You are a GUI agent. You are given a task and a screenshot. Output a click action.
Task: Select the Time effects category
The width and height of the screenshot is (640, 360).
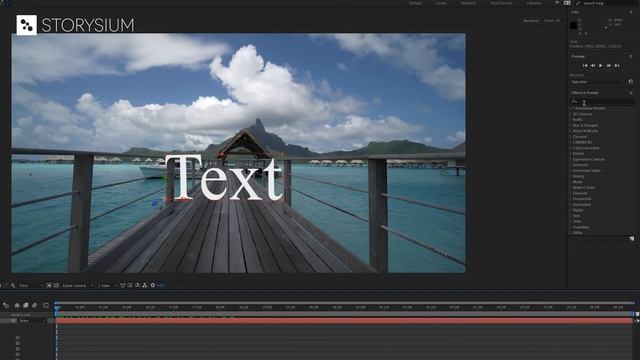click(577, 221)
